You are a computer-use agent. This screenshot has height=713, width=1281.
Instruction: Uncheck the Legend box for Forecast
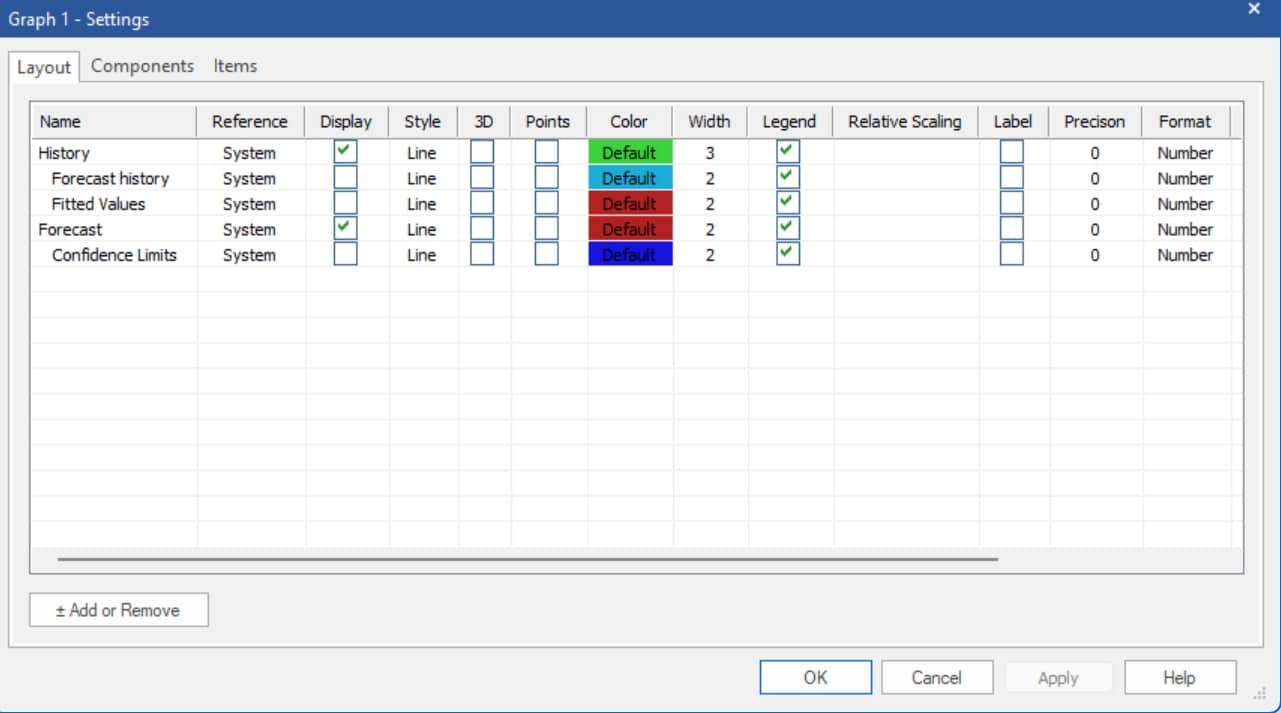[789, 228]
